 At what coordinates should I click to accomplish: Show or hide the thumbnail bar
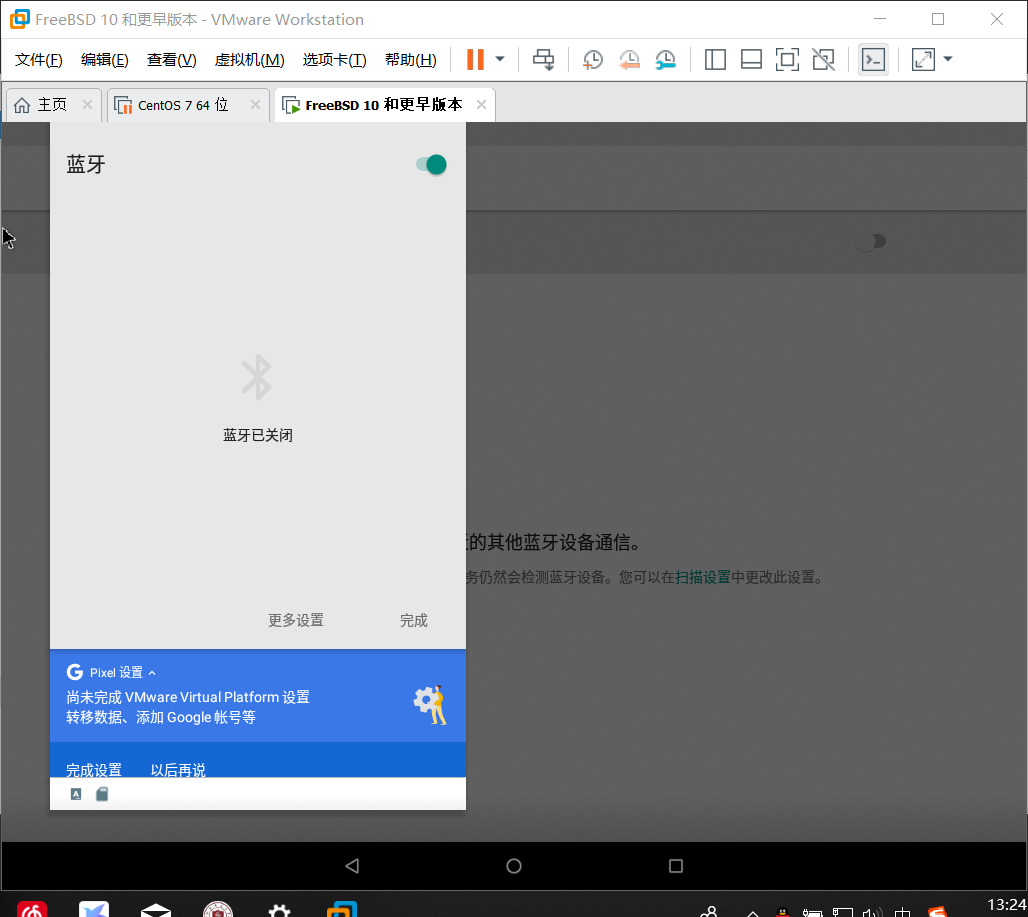[x=751, y=60]
